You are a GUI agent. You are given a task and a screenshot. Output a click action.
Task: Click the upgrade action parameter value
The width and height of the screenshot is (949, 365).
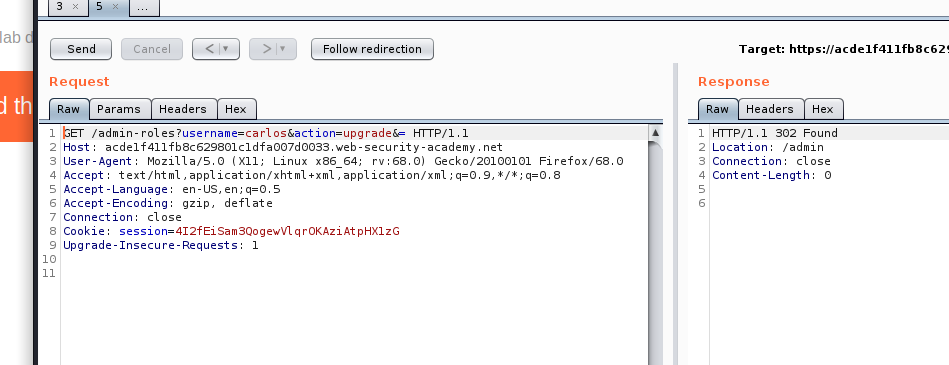367,133
